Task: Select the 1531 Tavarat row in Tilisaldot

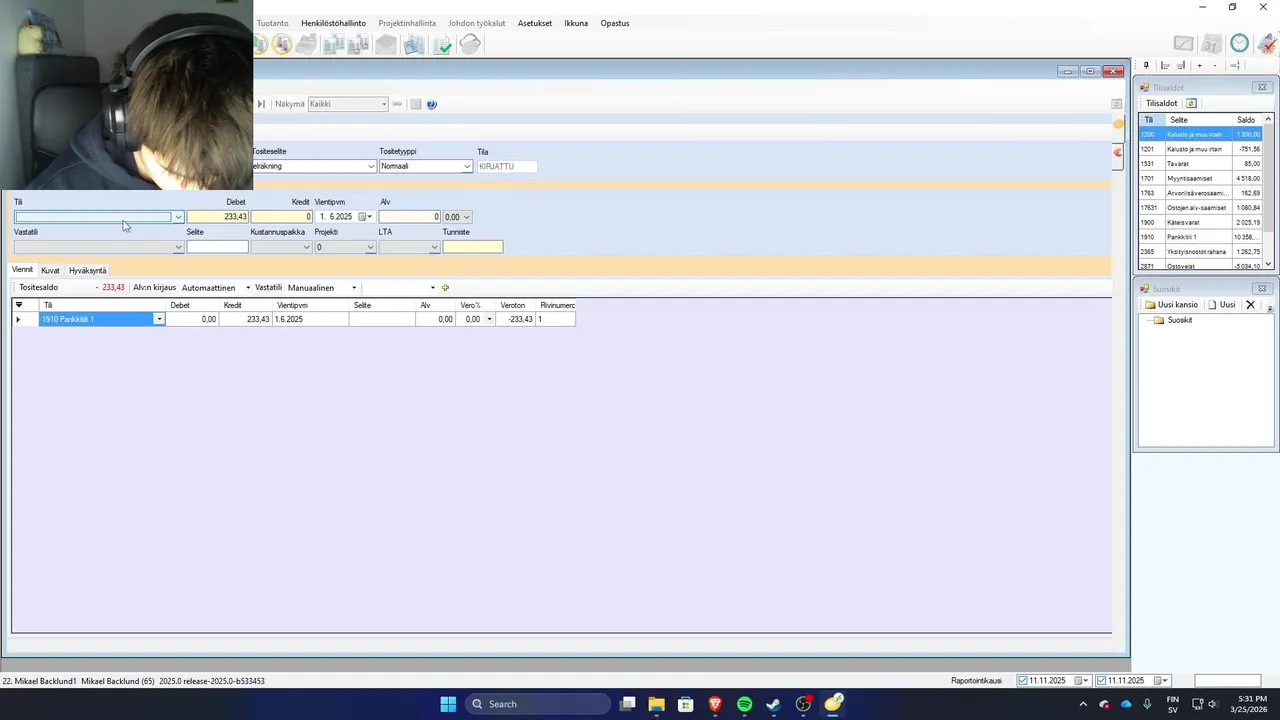Action: click(x=1201, y=164)
